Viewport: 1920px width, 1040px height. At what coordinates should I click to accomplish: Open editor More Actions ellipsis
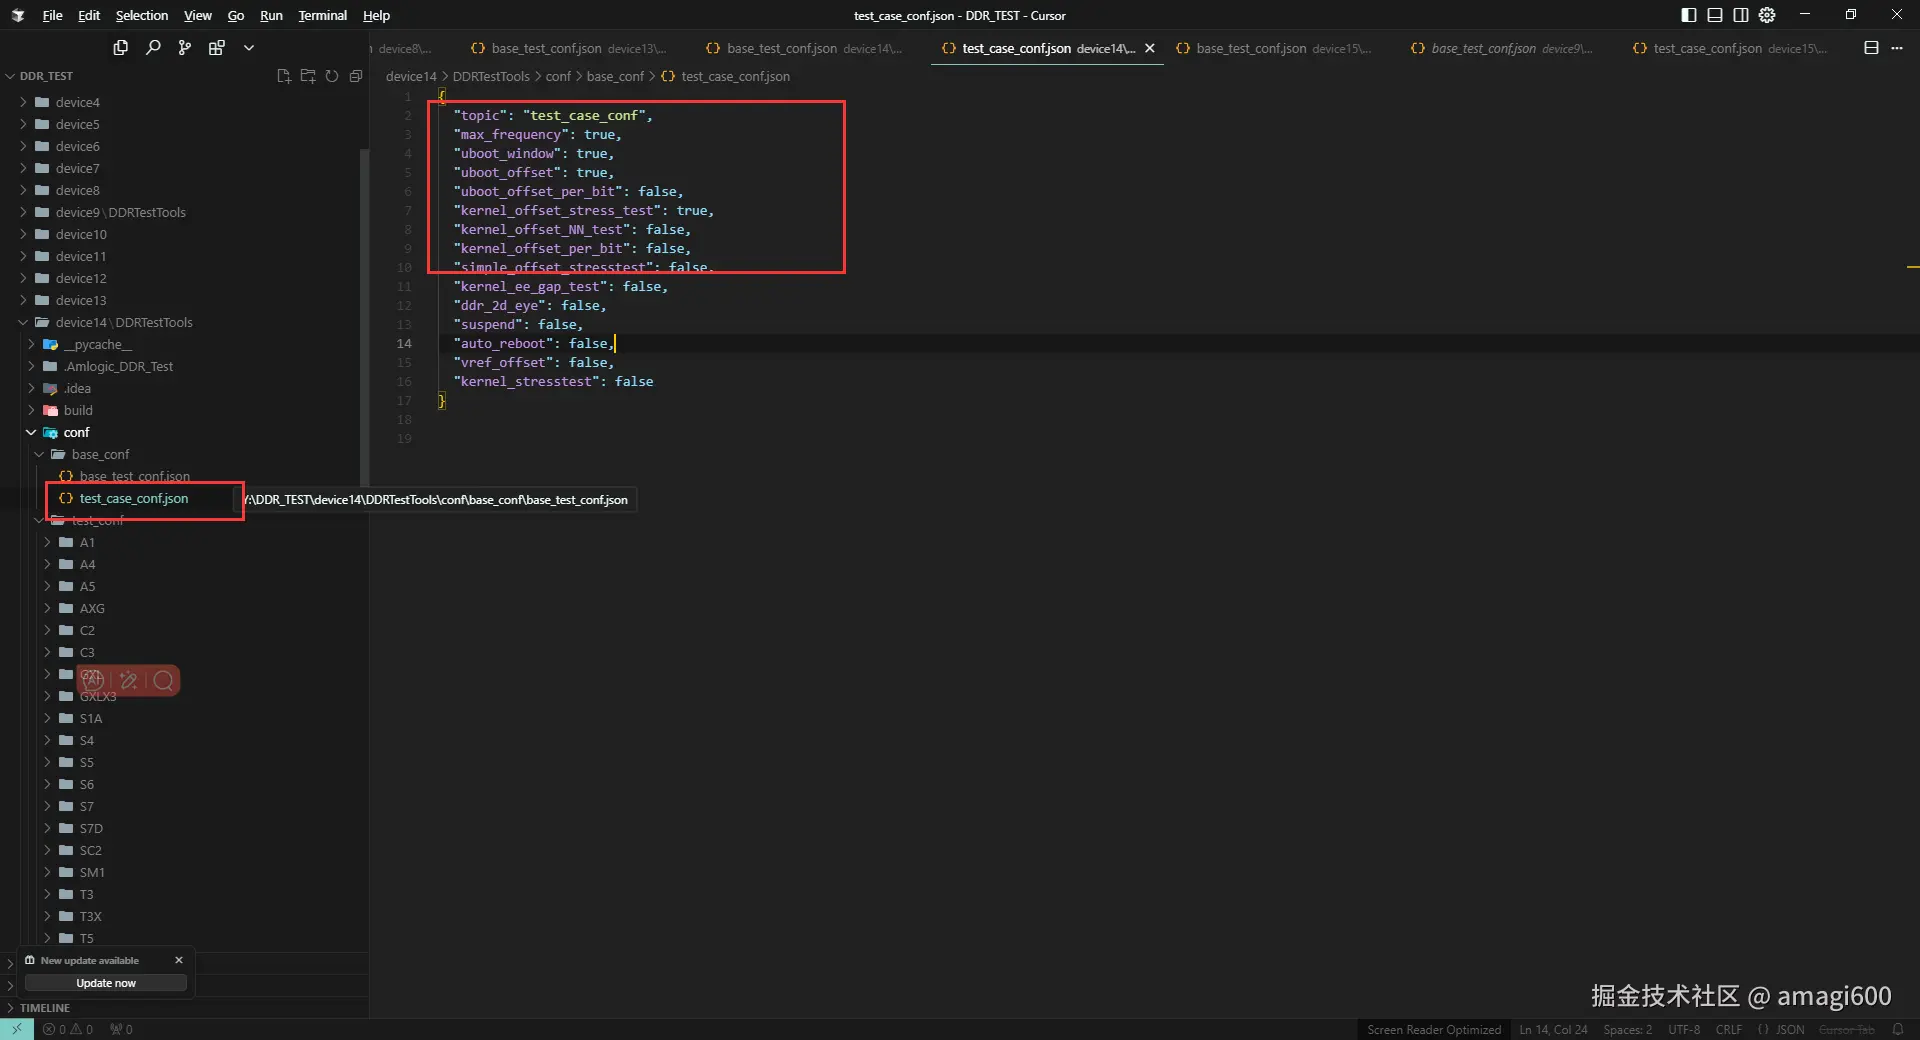(1897, 48)
